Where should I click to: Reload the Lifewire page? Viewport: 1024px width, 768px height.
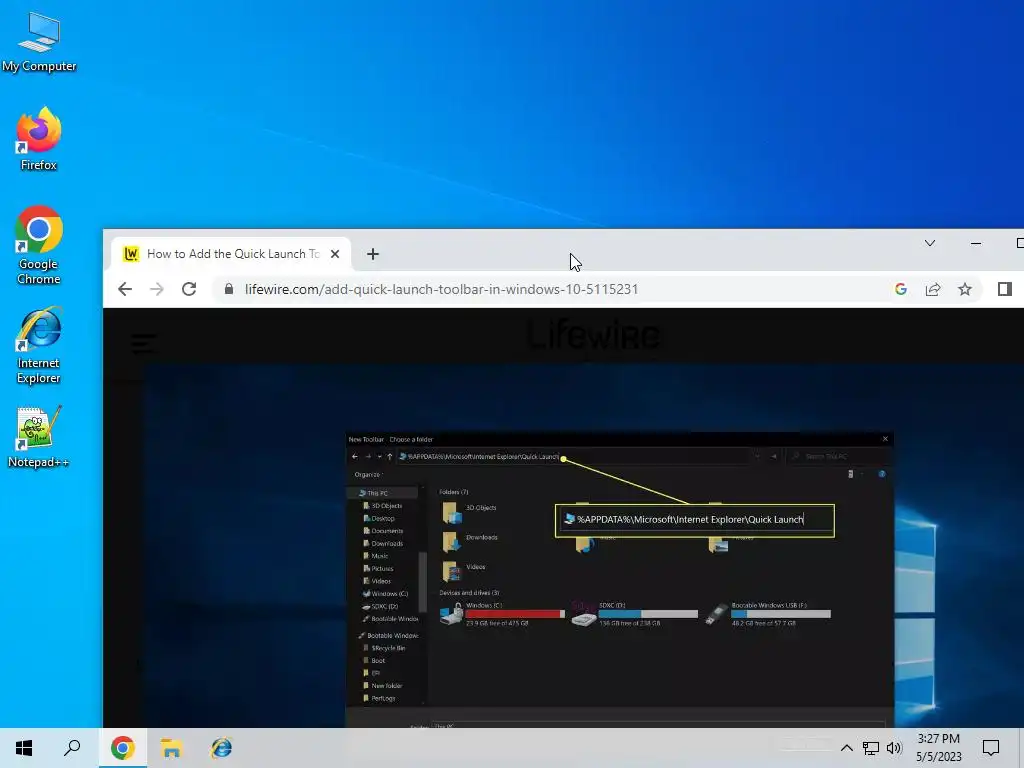coord(189,289)
